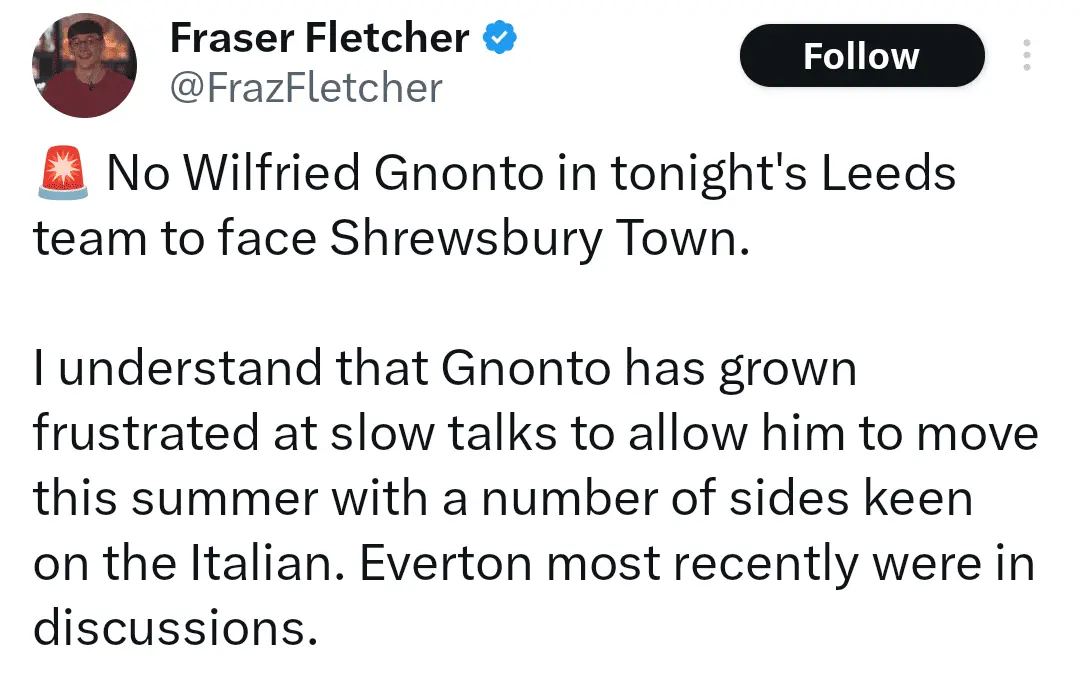
Task: Click the red siren emoji
Action: 62,174
